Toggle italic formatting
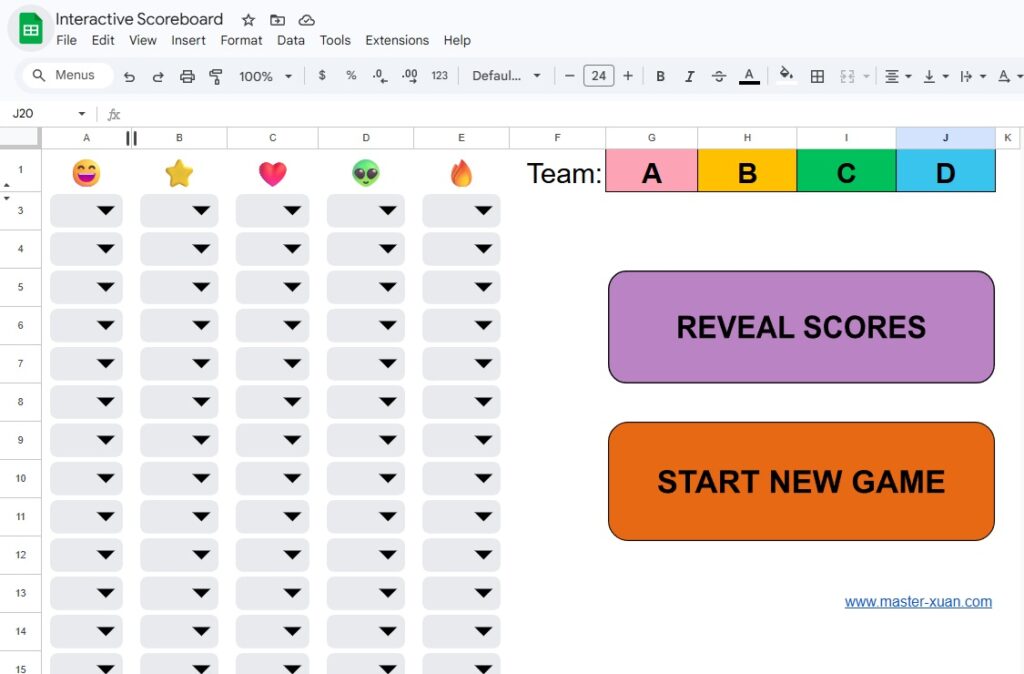1024x674 pixels. coord(689,76)
